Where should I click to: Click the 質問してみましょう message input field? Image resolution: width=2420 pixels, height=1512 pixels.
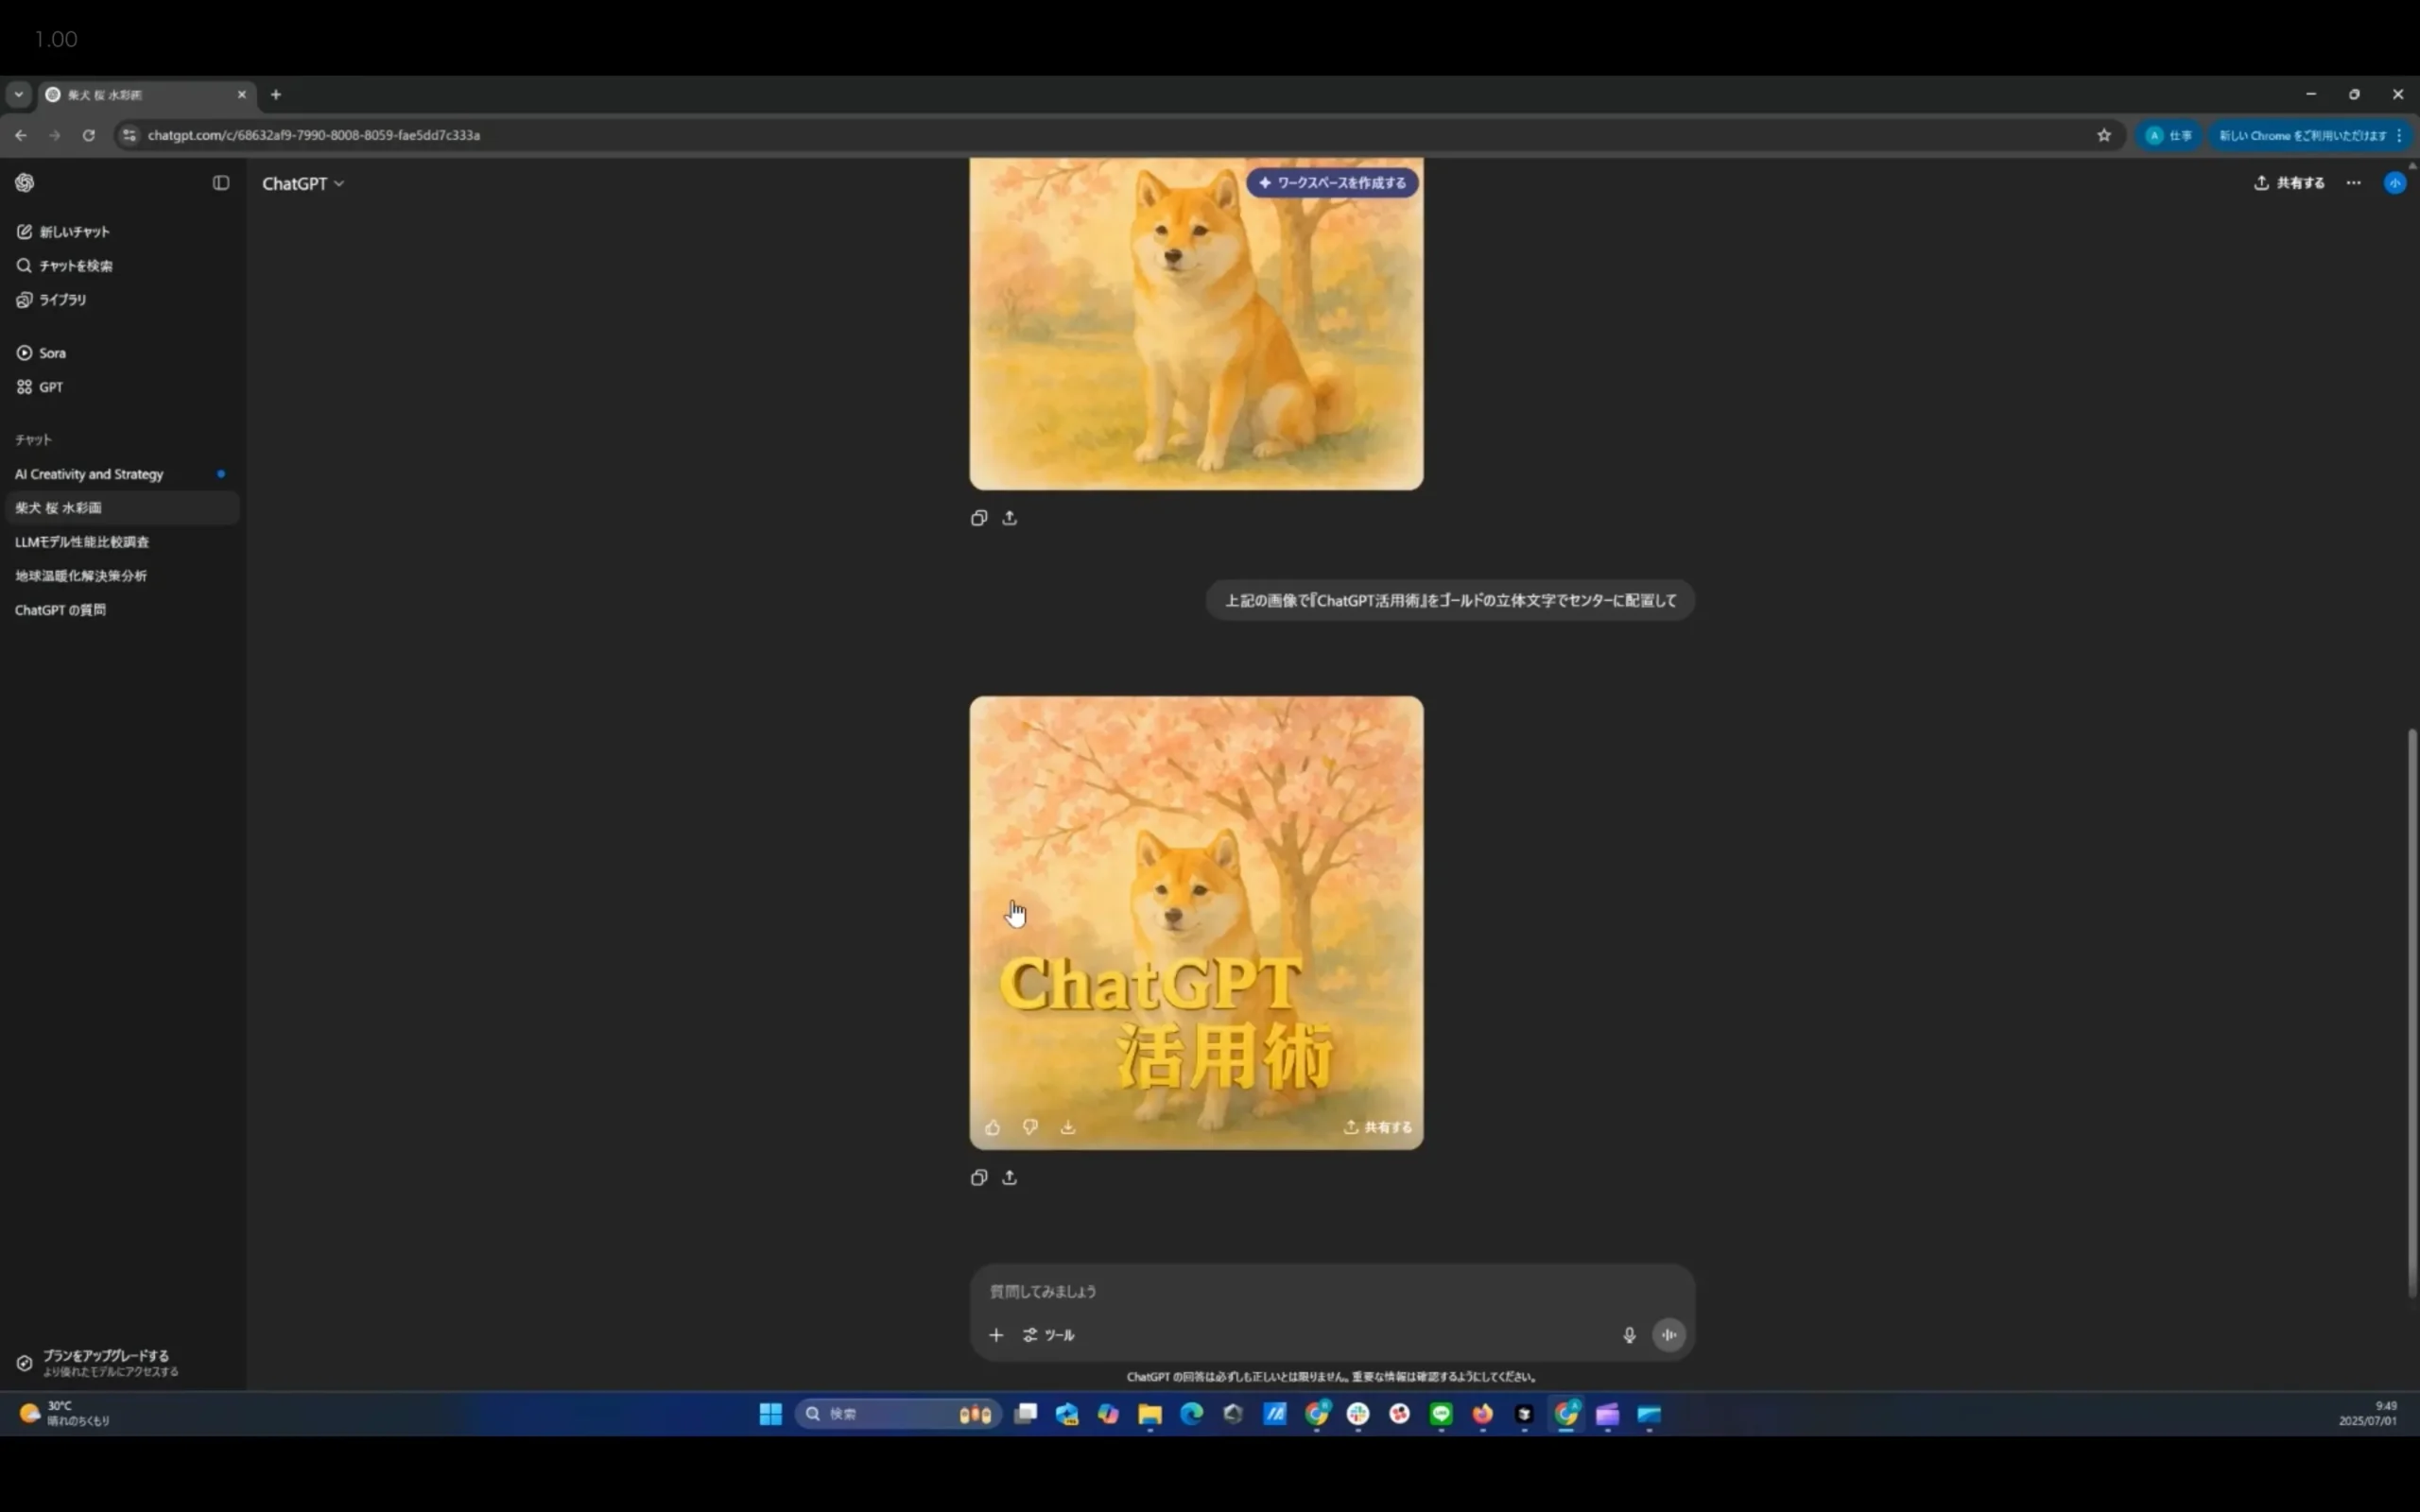pyautogui.click(x=1300, y=1291)
